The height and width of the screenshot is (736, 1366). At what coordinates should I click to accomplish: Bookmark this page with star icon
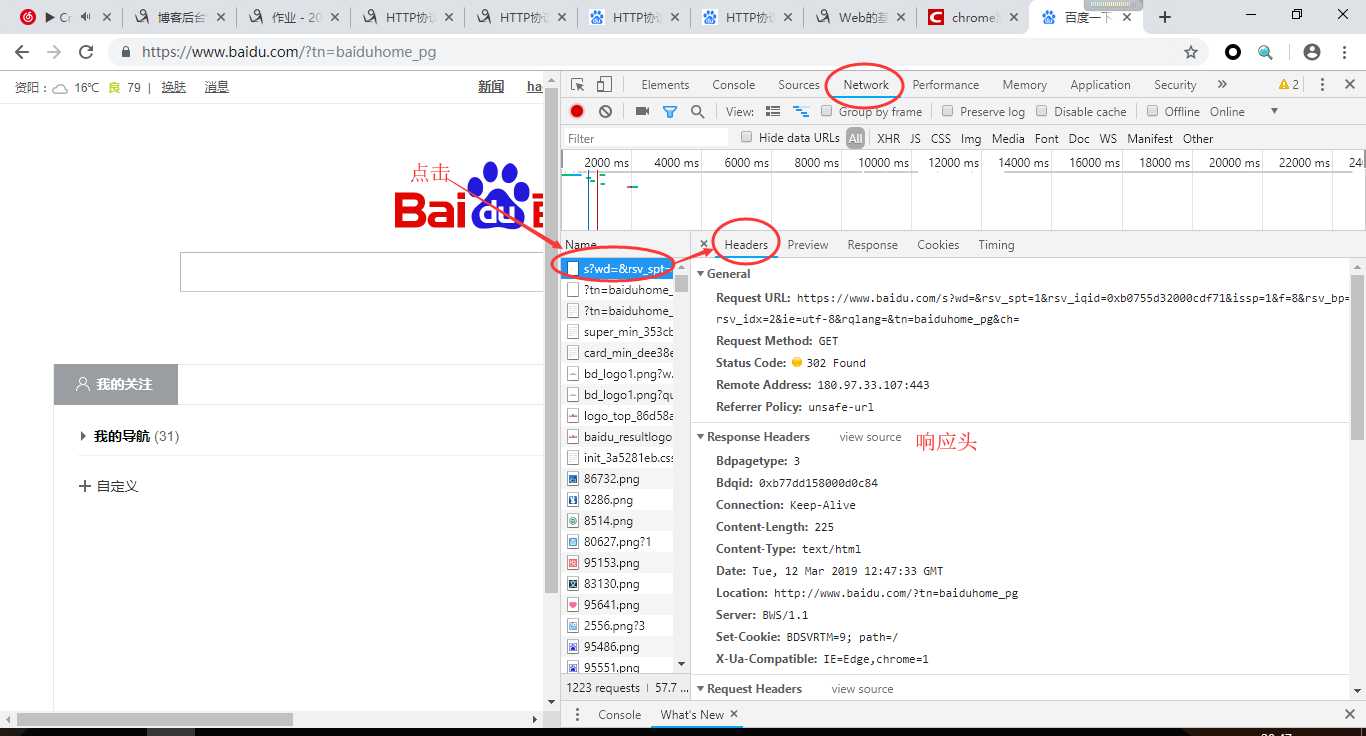coord(1191,52)
